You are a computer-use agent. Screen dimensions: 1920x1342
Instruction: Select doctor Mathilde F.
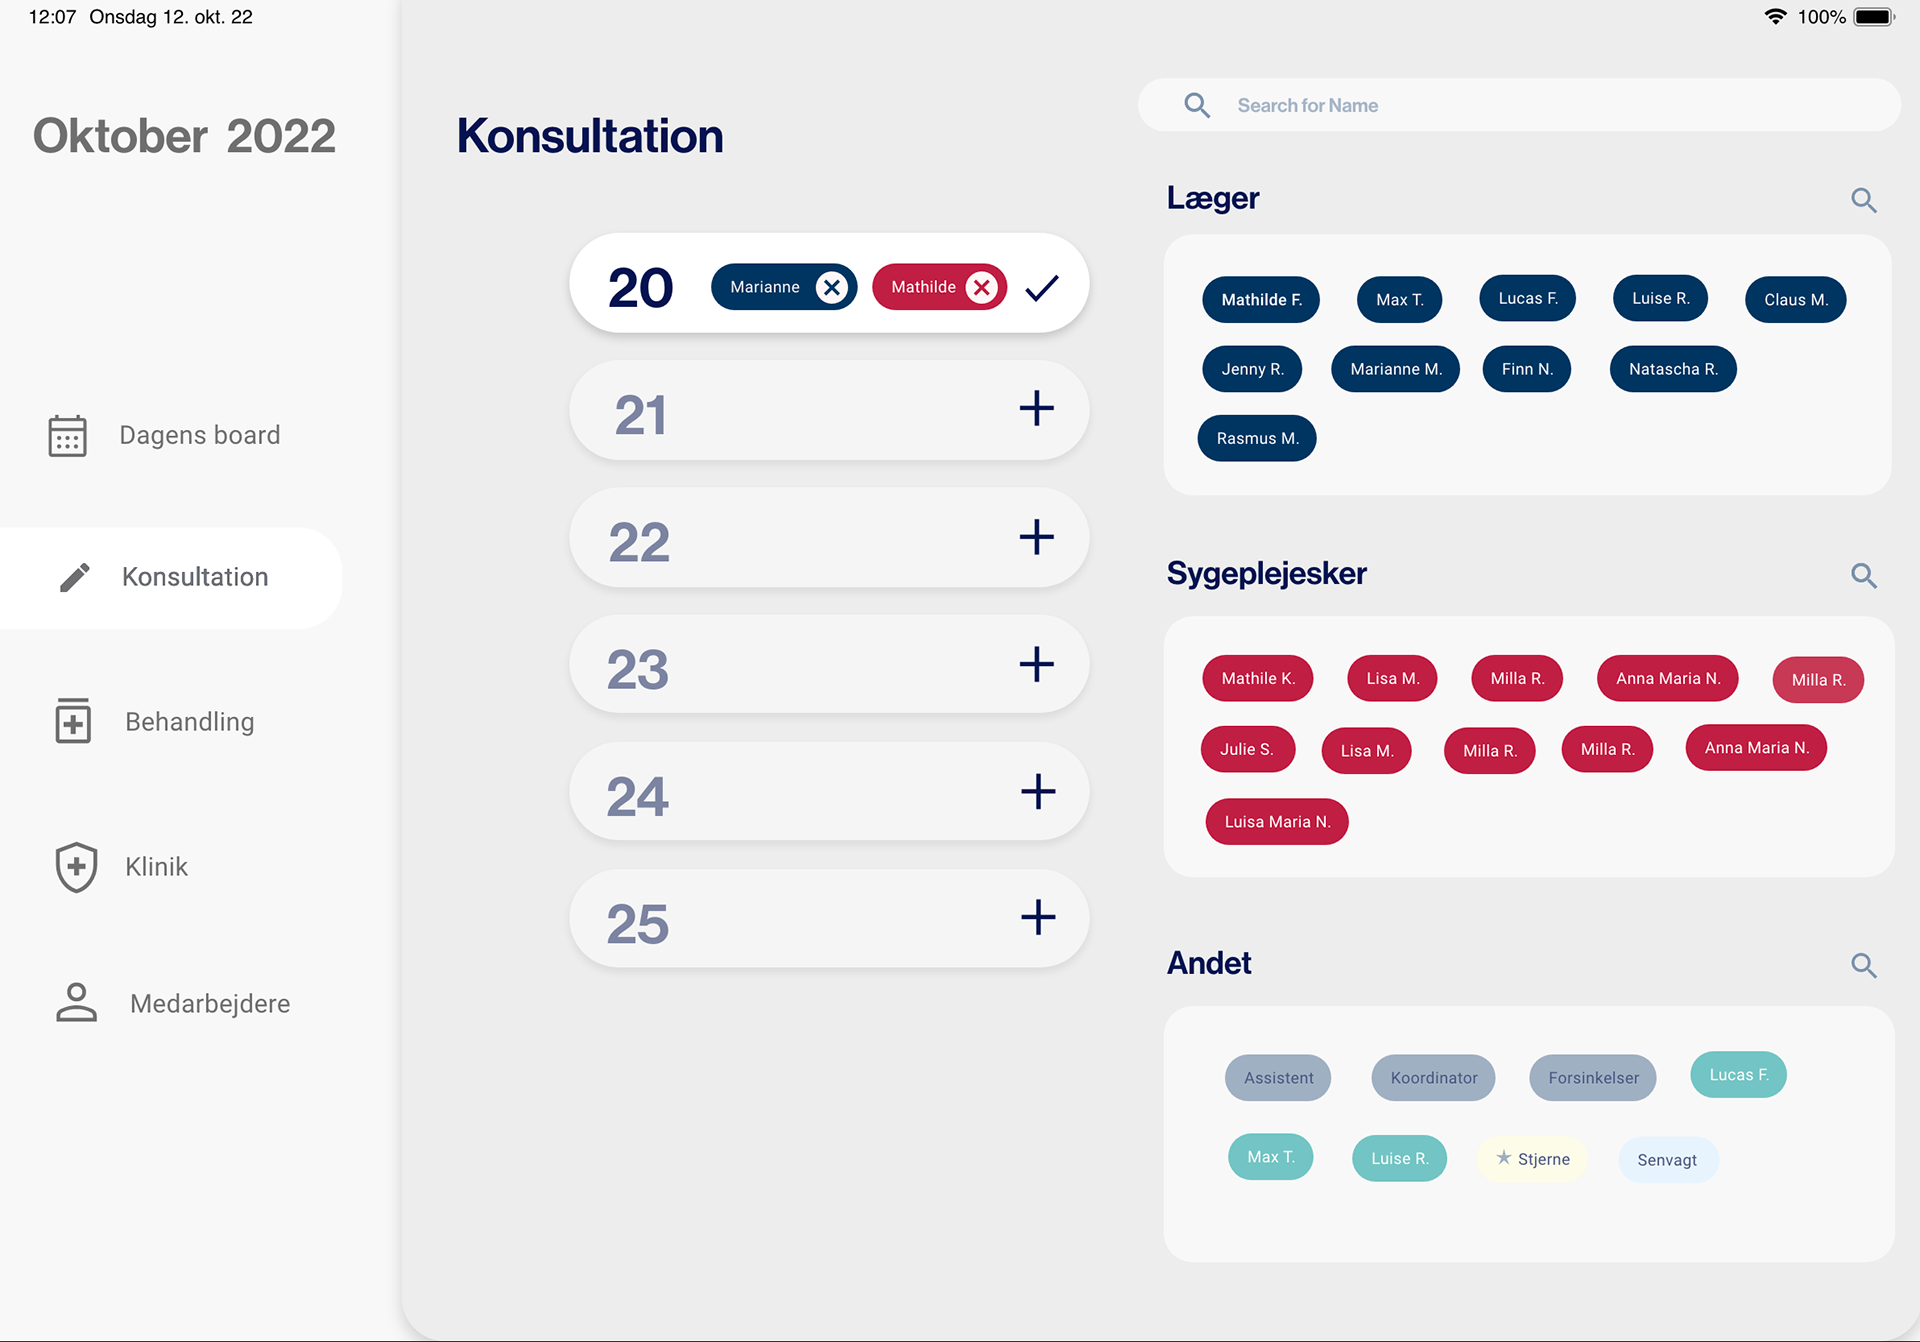point(1261,300)
